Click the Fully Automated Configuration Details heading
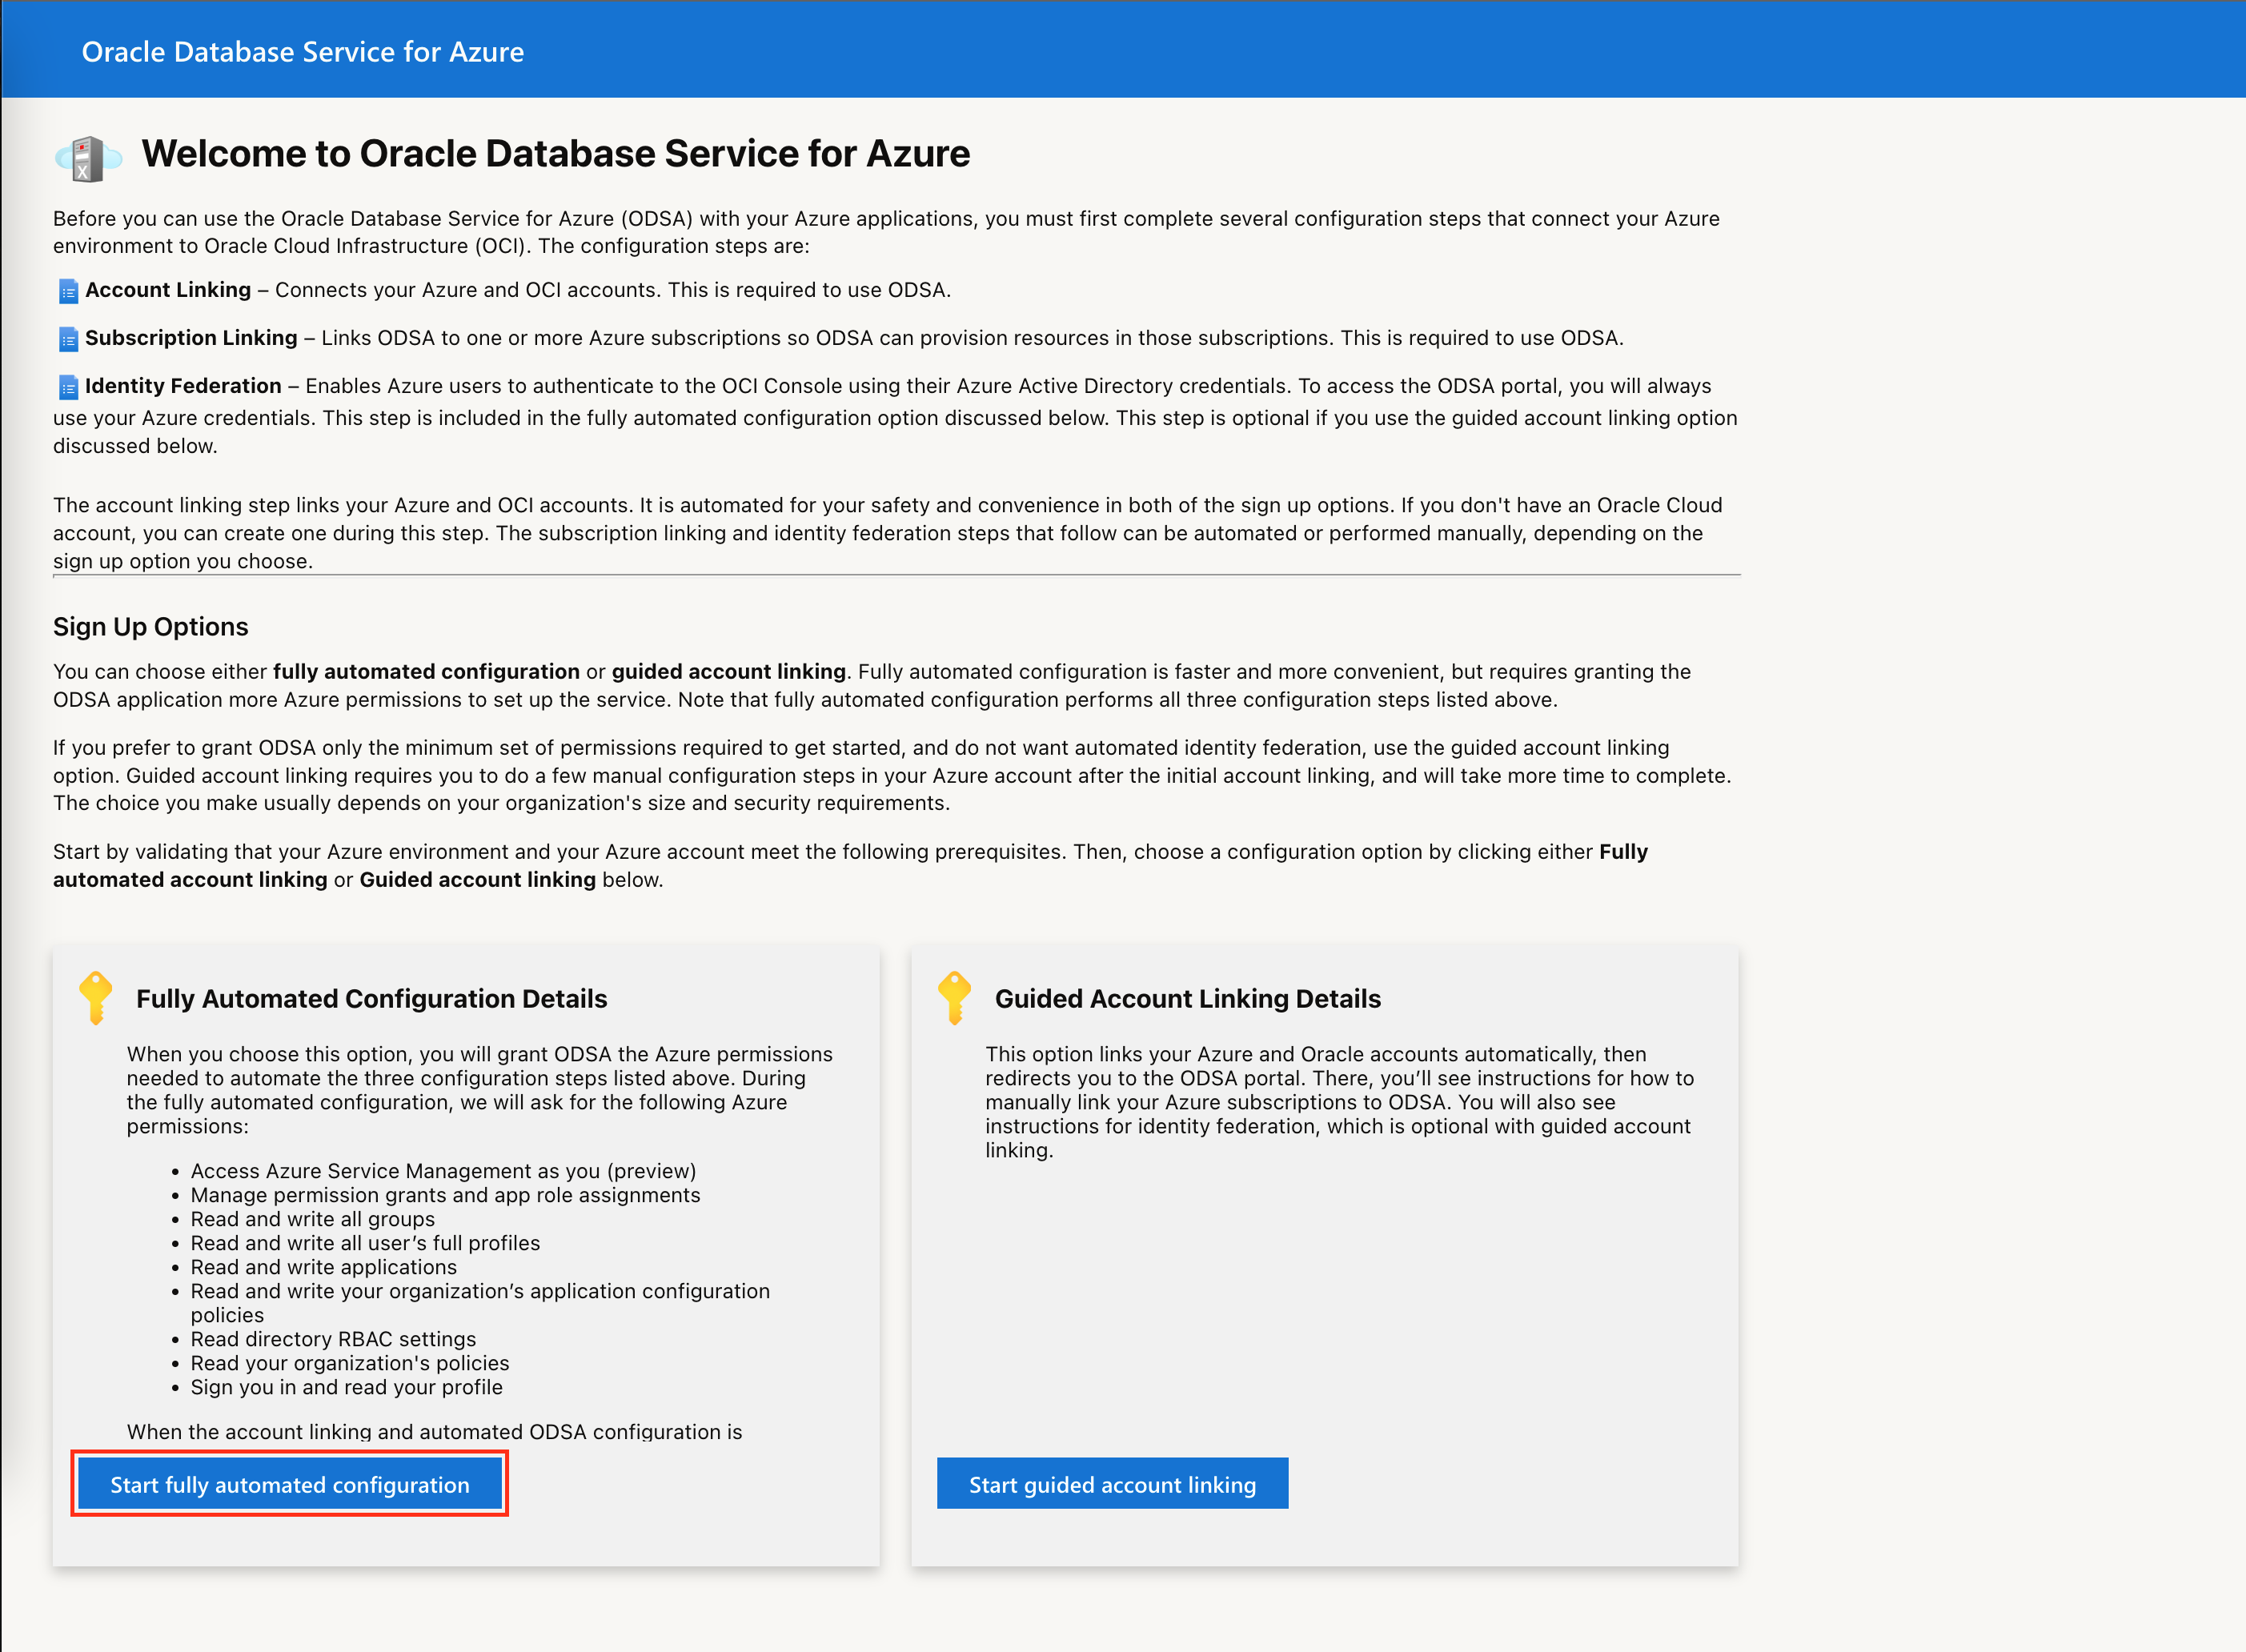The height and width of the screenshot is (1652, 2246). coord(372,999)
